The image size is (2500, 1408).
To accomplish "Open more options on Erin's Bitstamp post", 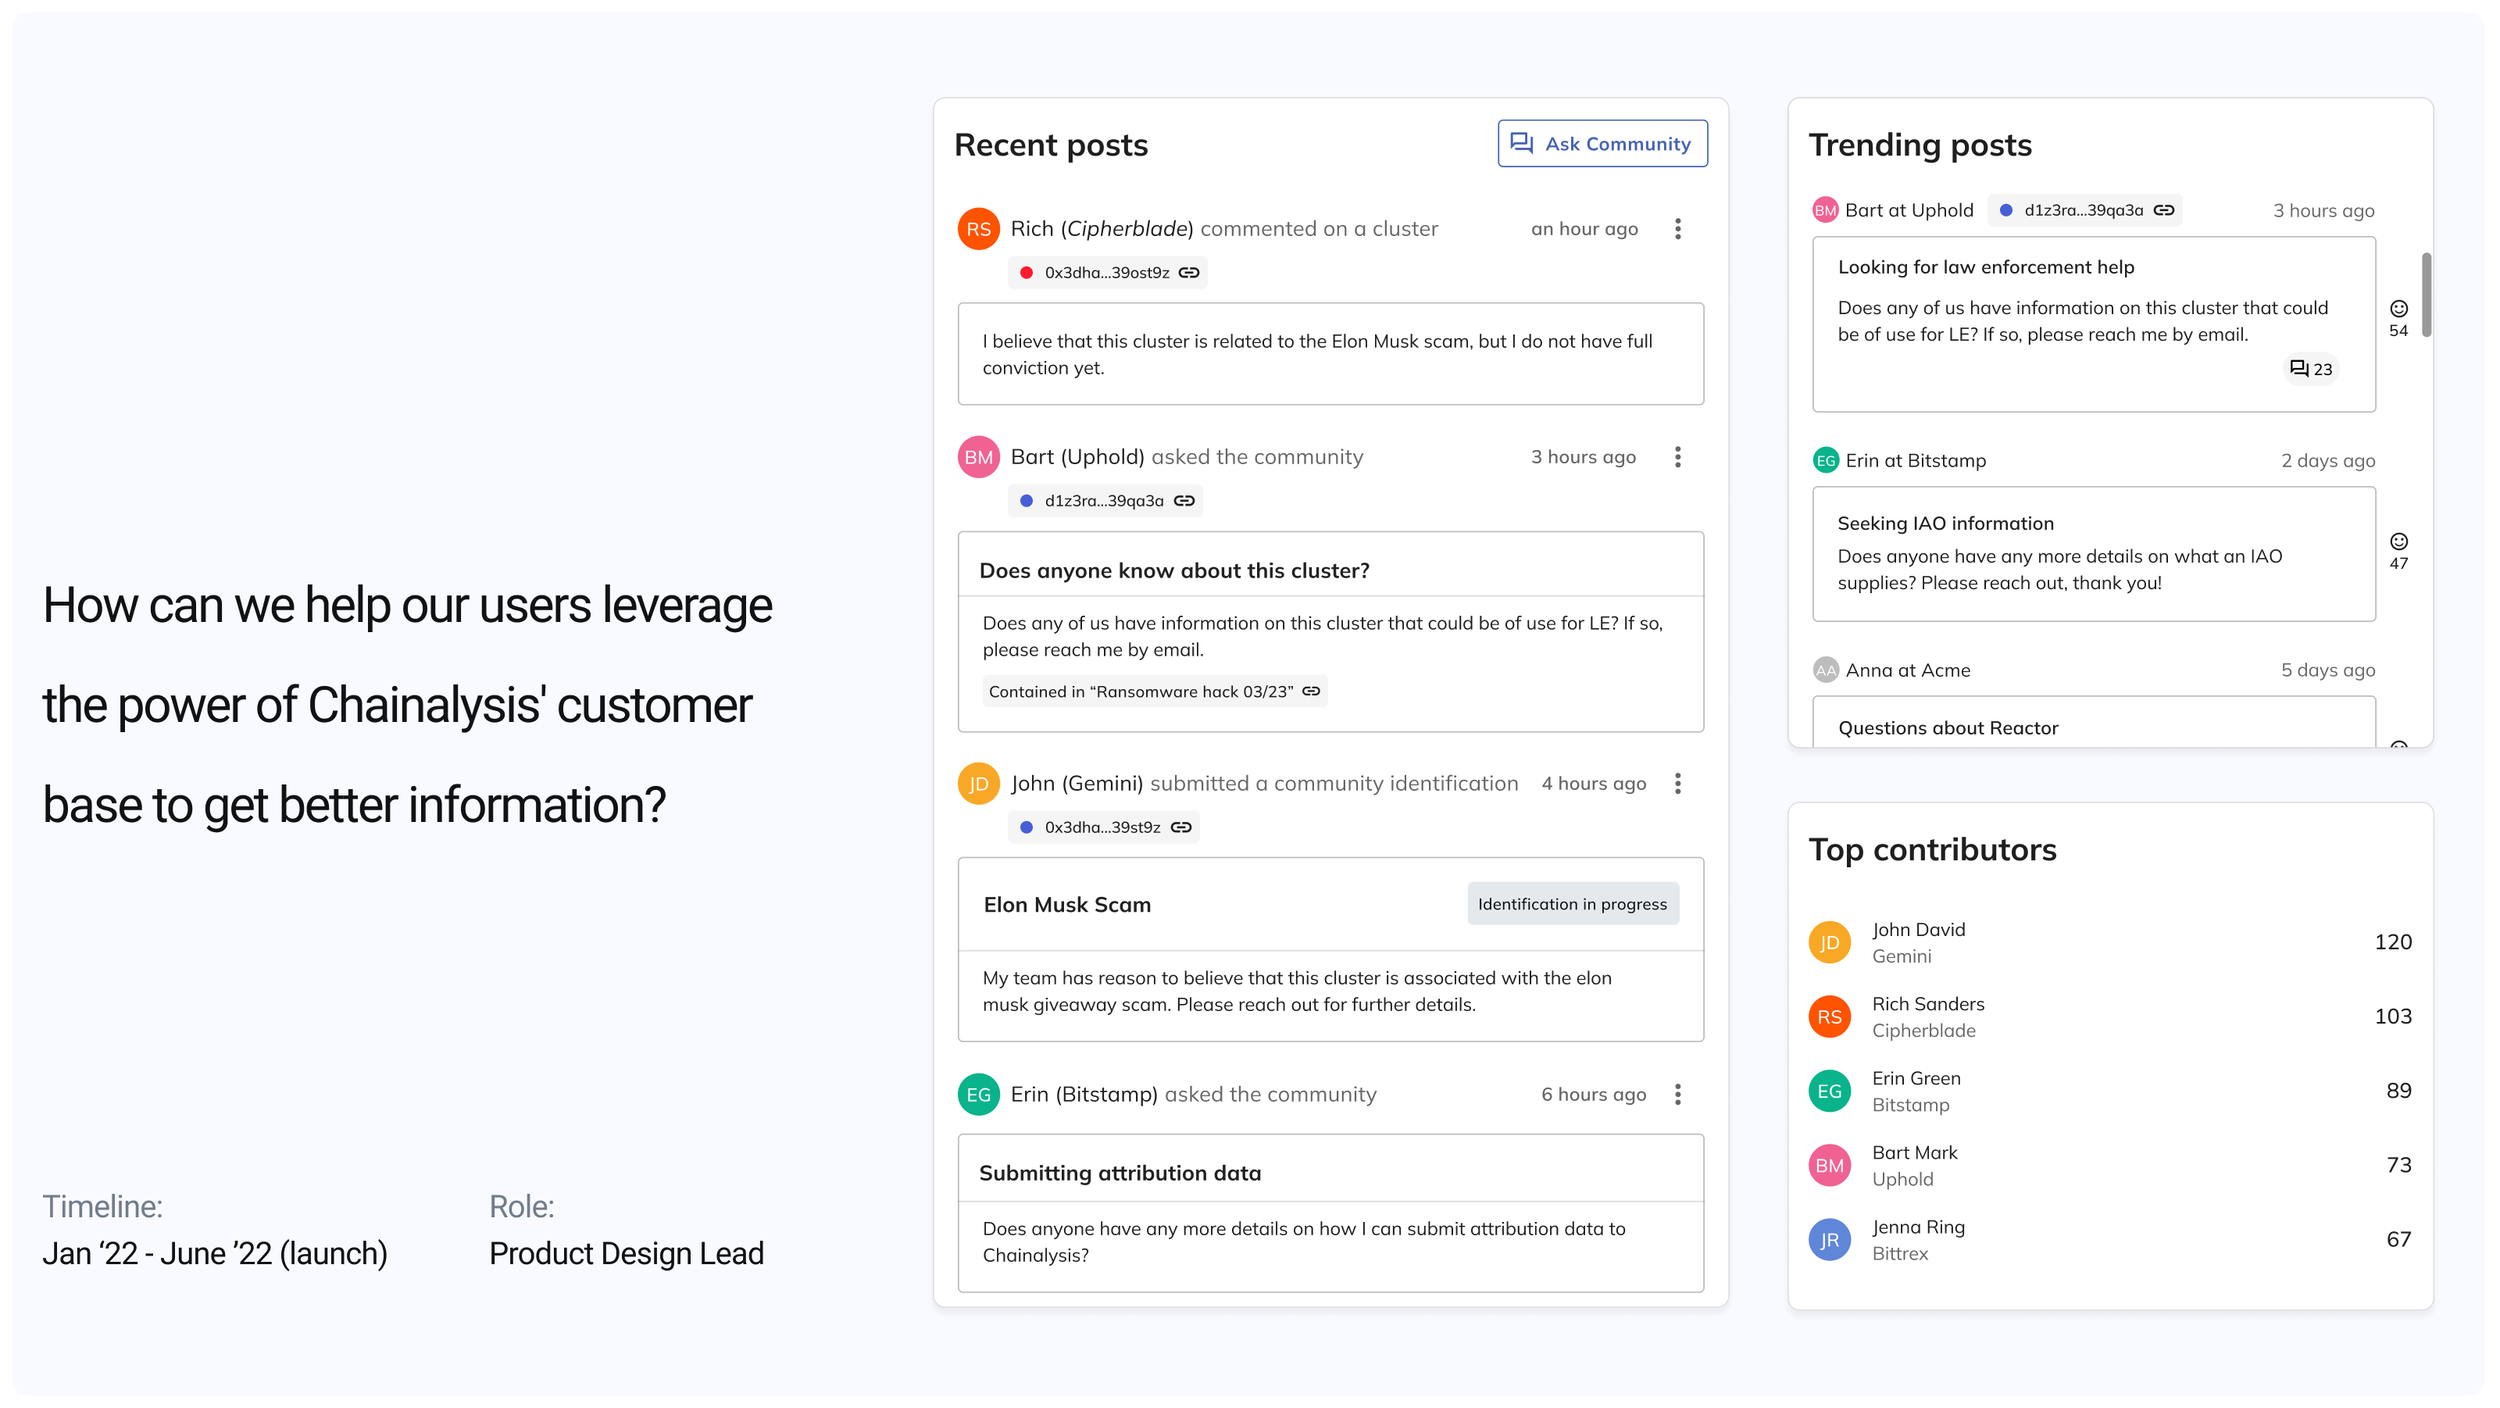I will coord(1678,1095).
